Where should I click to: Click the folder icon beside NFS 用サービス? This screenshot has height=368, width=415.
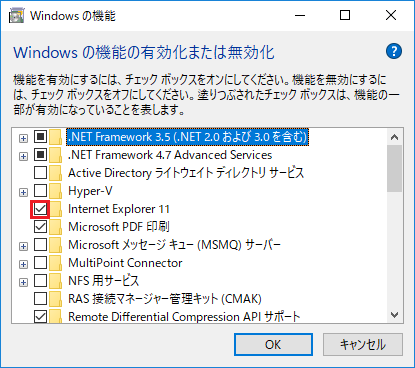click(56, 281)
